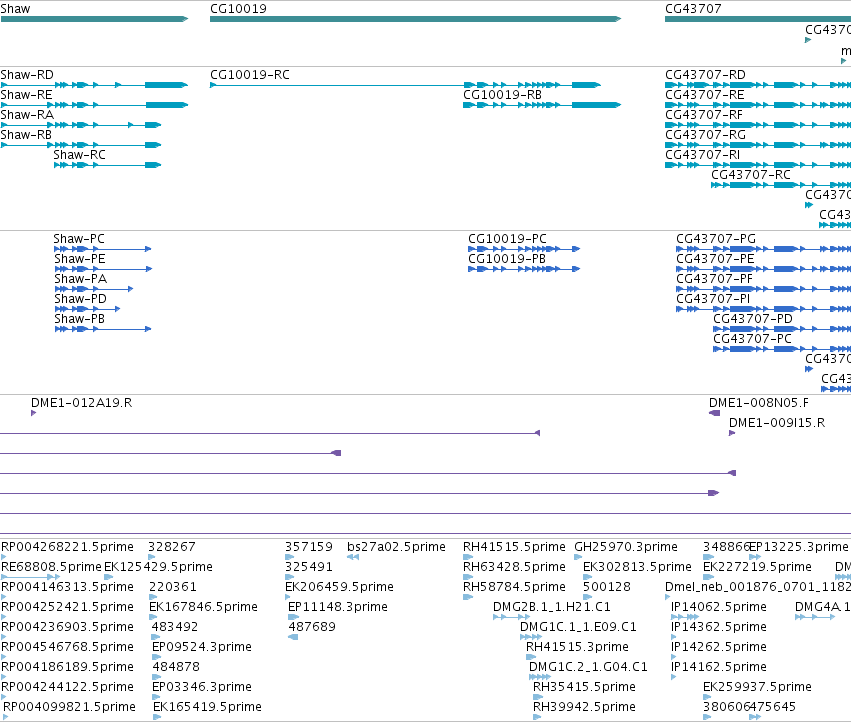Select the CG43707-PF protein label
The width and height of the screenshot is (851, 722).
pos(714,279)
